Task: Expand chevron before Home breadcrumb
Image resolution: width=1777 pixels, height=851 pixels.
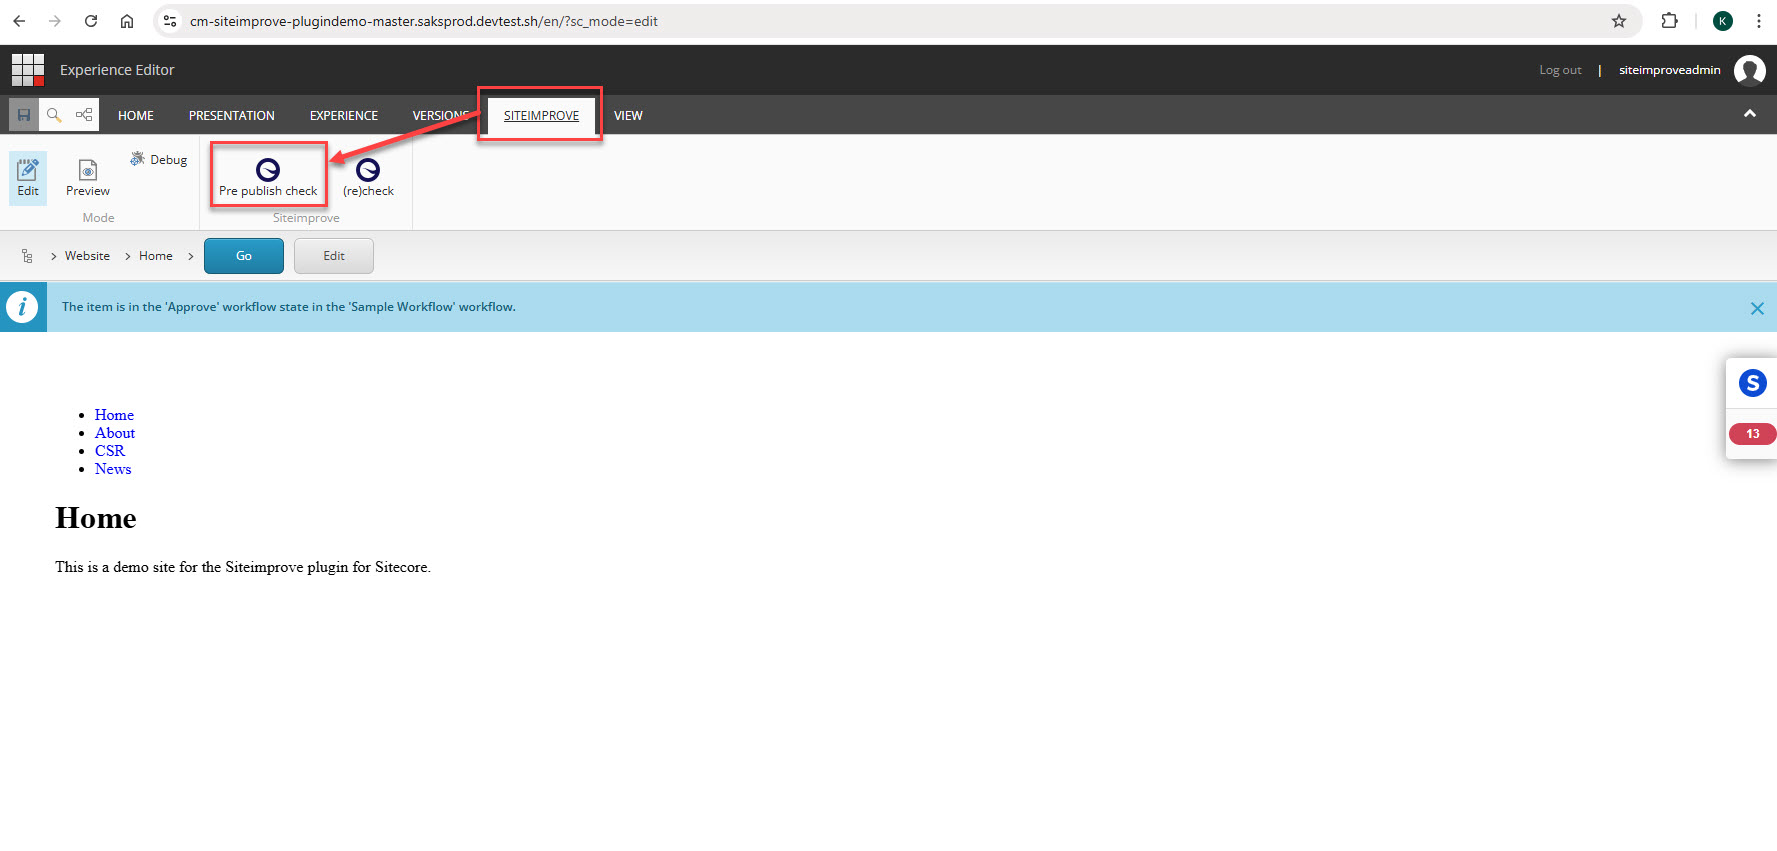Action: pyautogui.click(x=127, y=257)
